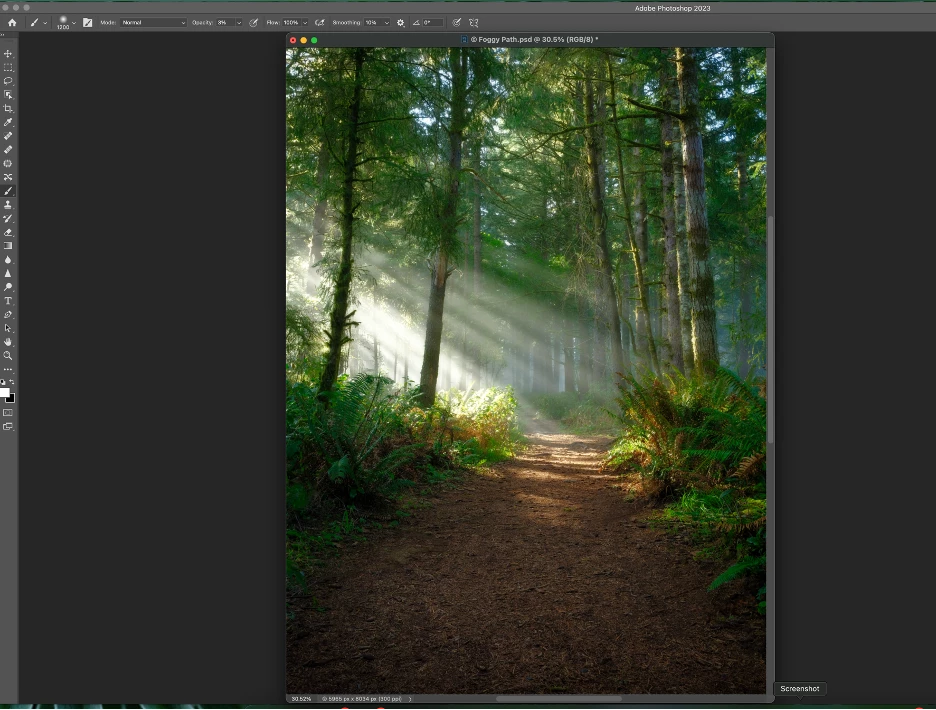The height and width of the screenshot is (710, 936).
Task: Select the Object Selection tool
Action: coord(8,95)
